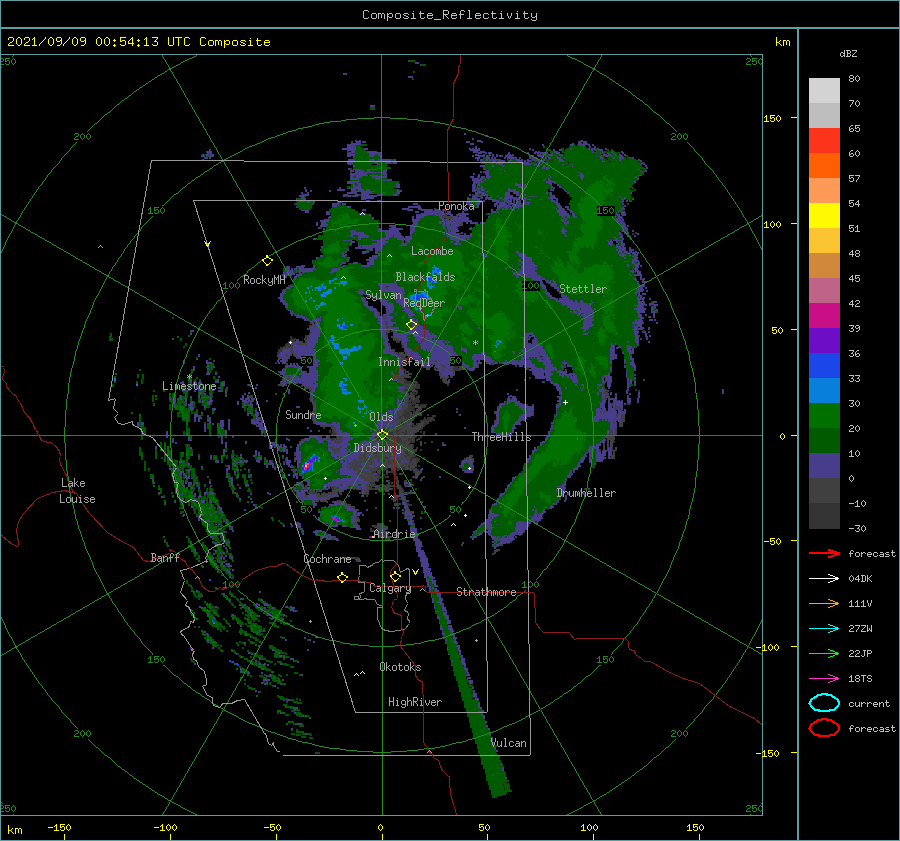Click the Strathmore town label
The width and height of the screenshot is (900, 841).
pyautogui.click(x=486, y=592)
